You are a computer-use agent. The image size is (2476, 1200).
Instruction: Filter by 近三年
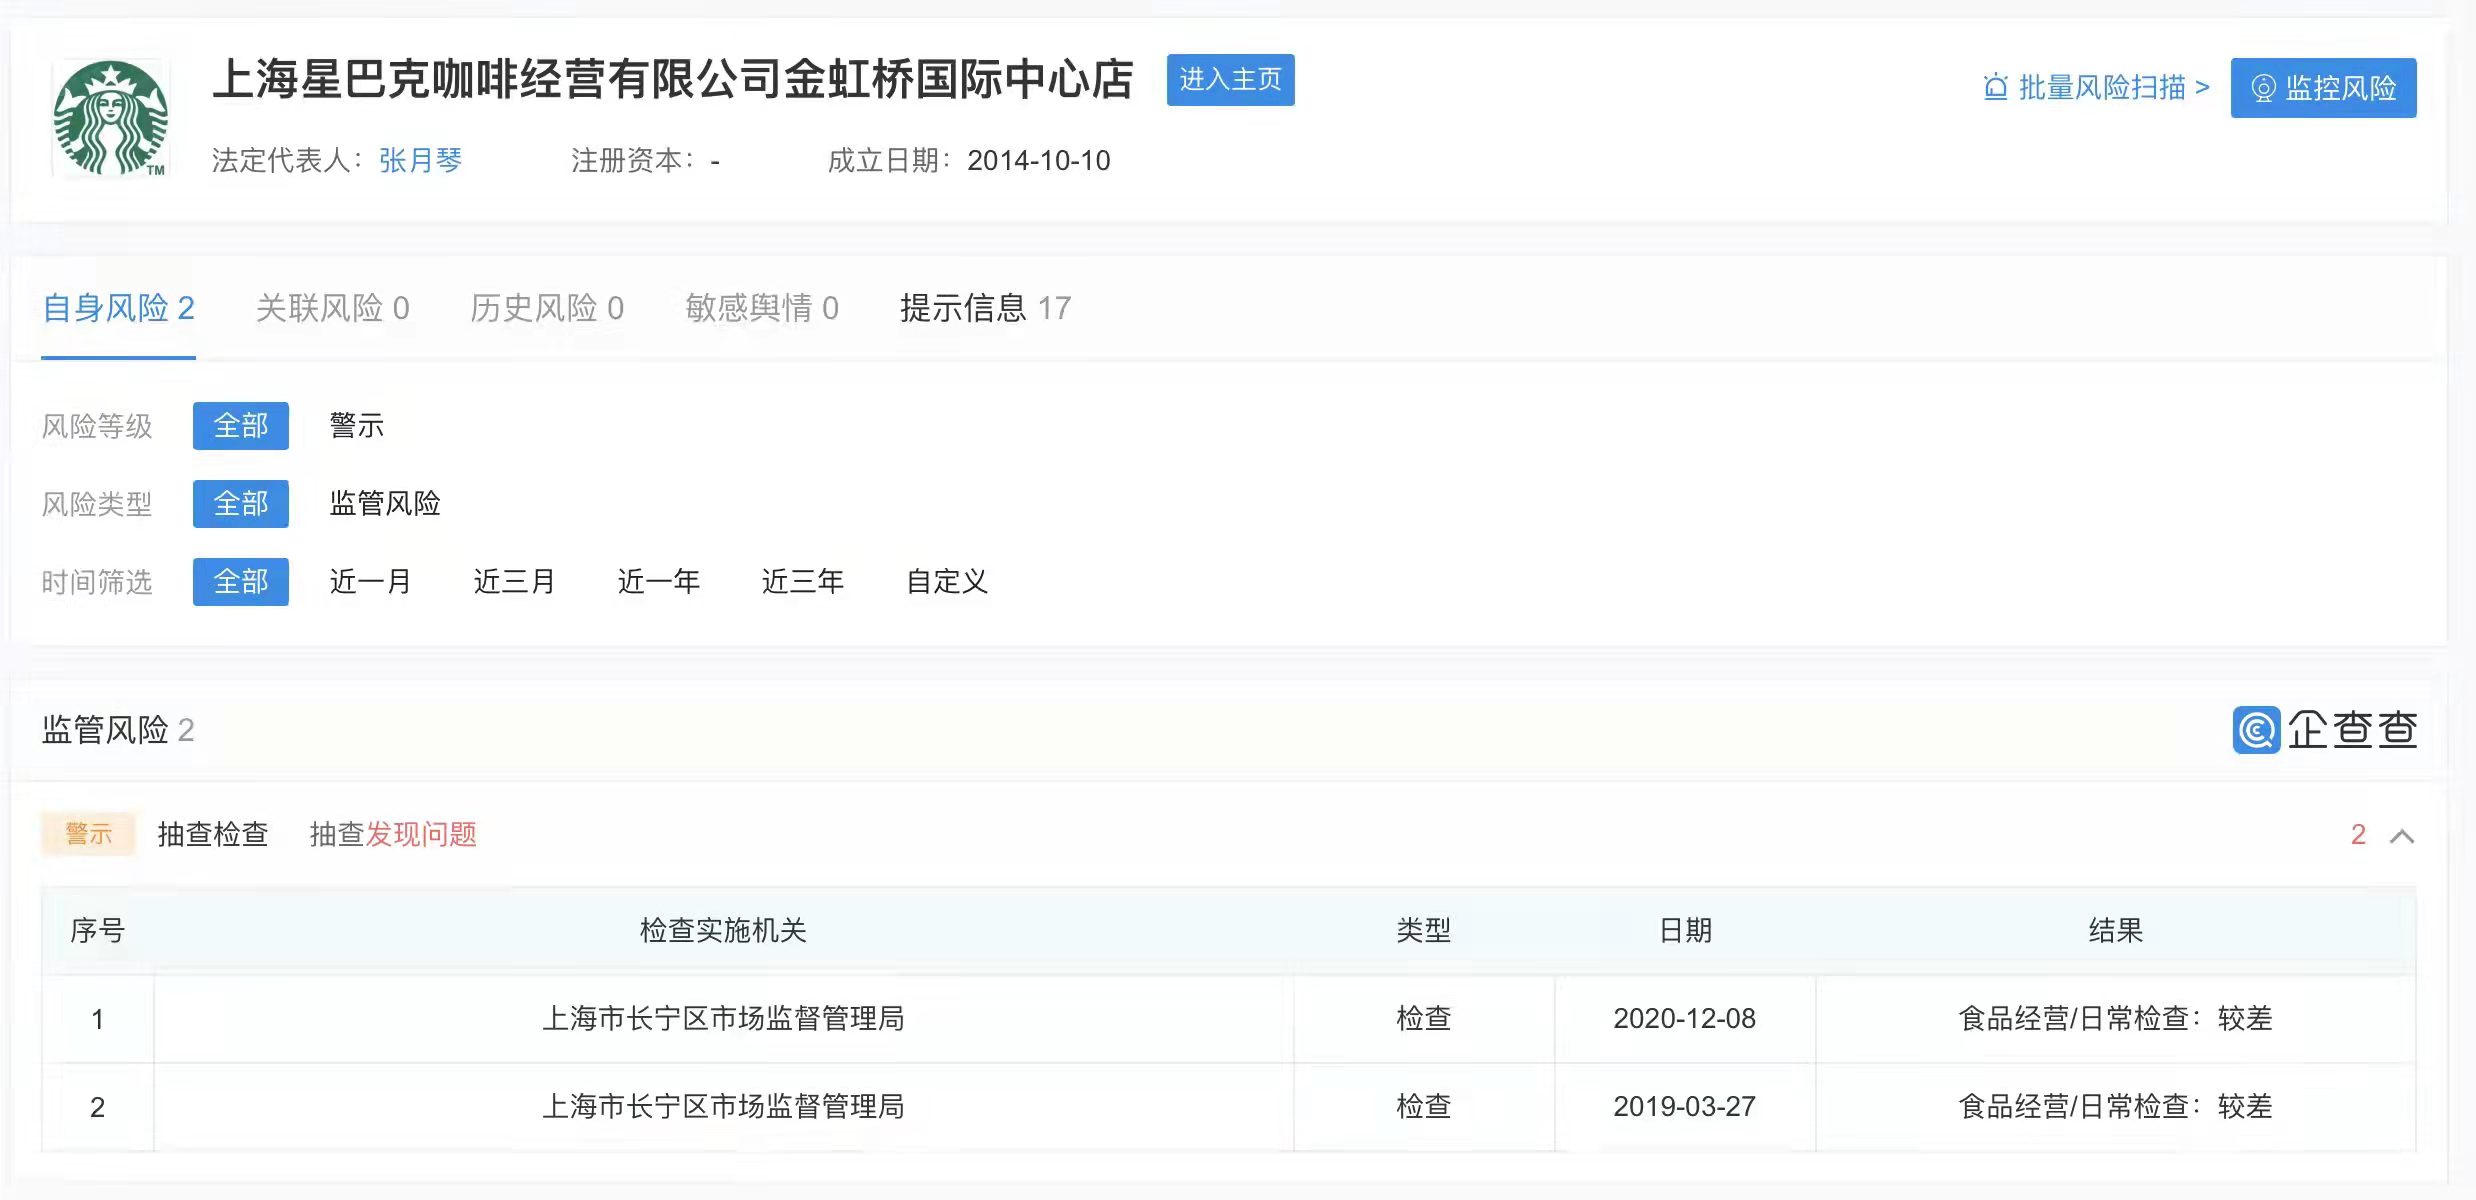(802, 581)
